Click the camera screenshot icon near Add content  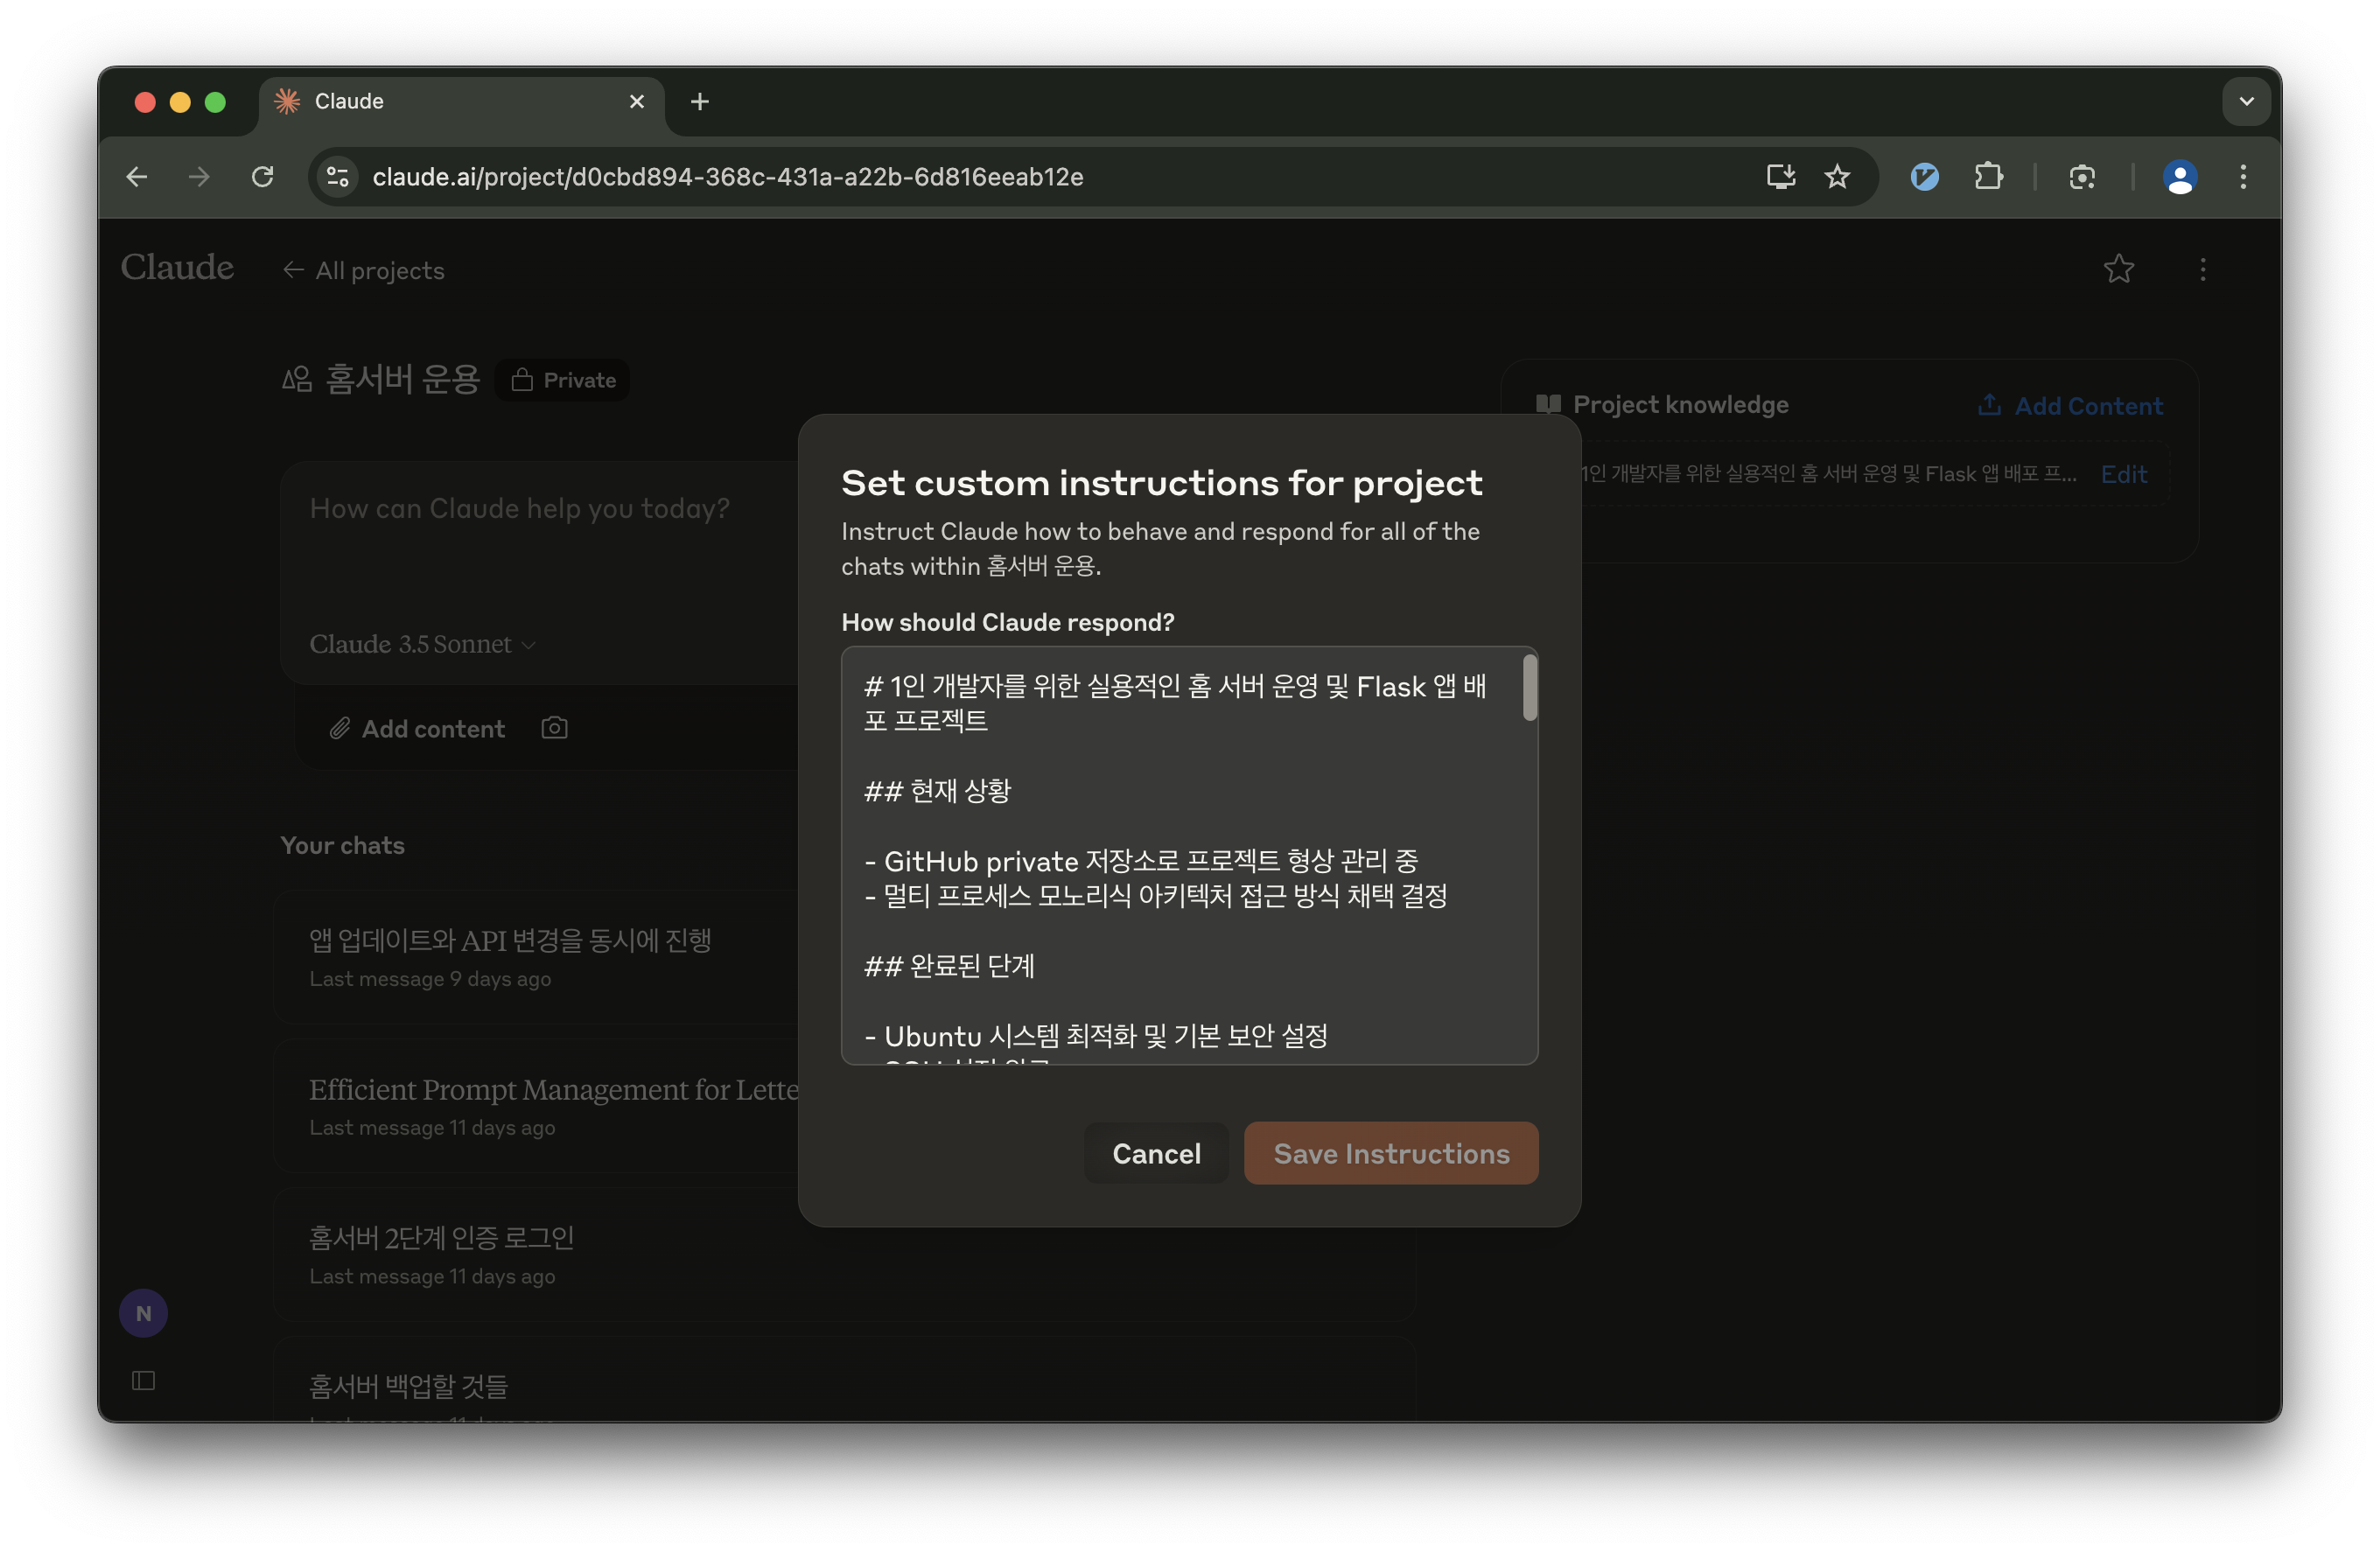(554, 728)
